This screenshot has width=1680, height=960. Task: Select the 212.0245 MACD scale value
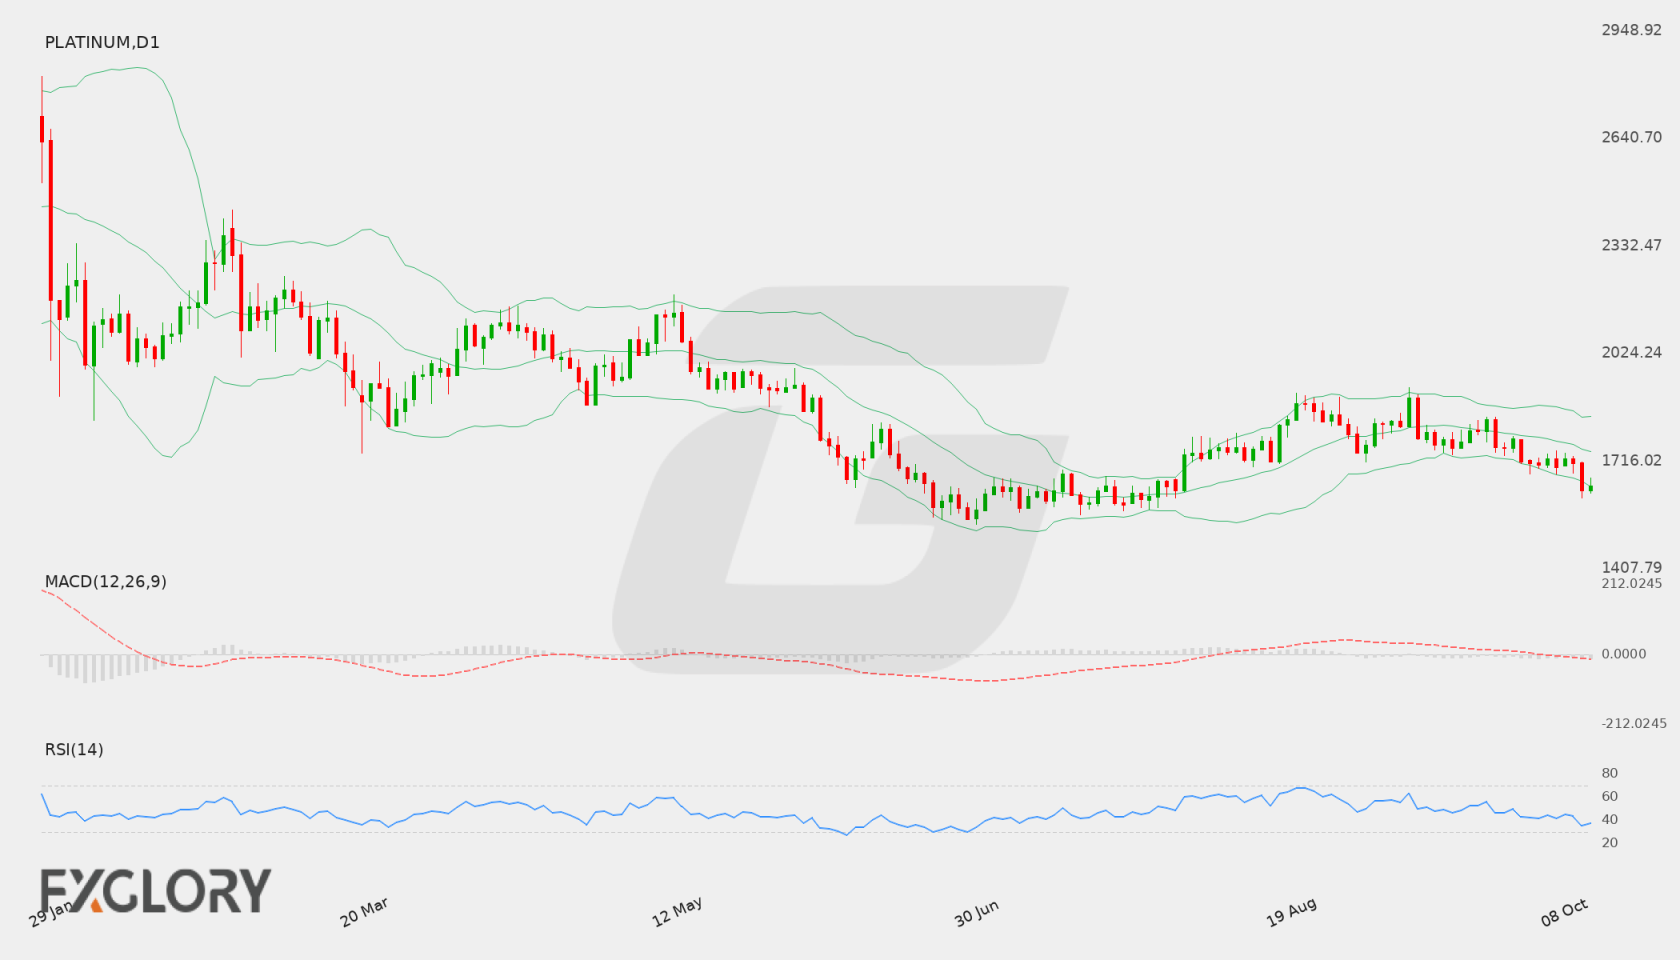pyautogui.click(x=1632, y=583)
